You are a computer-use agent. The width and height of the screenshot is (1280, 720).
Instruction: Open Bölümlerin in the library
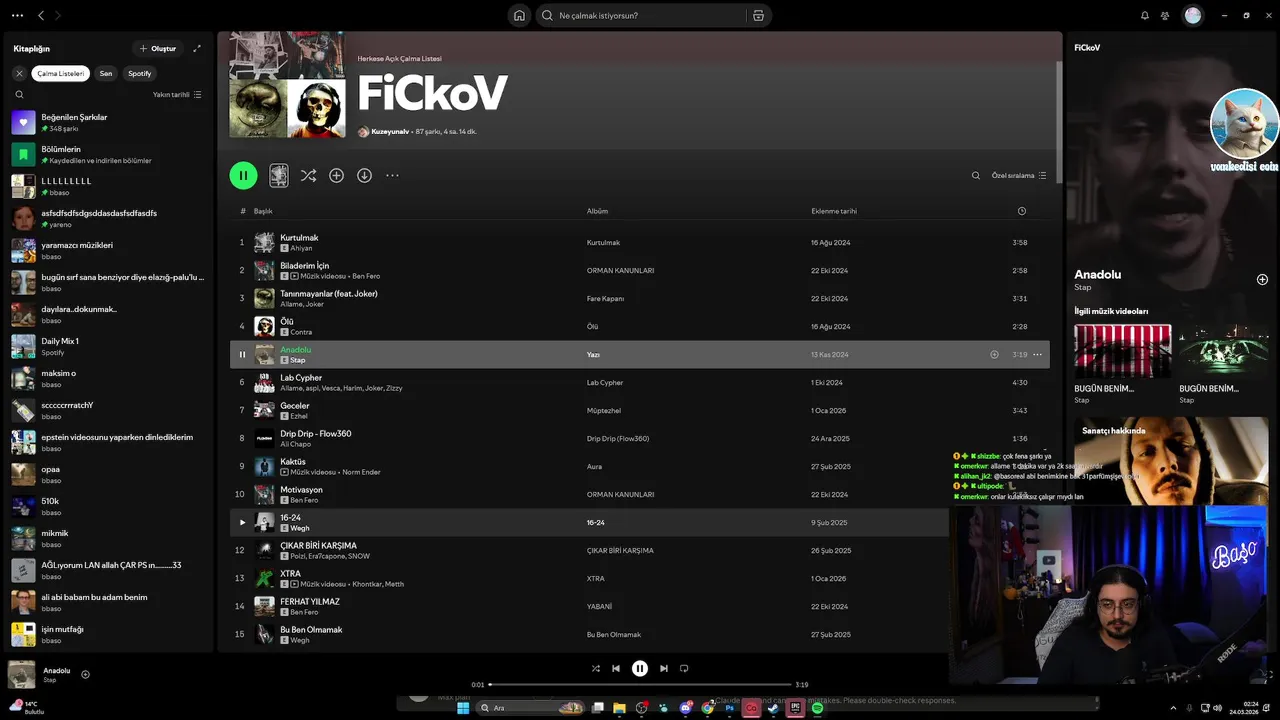tap(110, 154)
